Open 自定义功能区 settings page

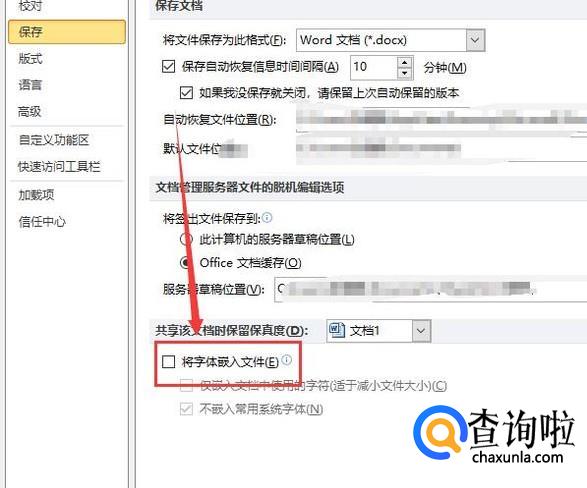coord(54,140)
